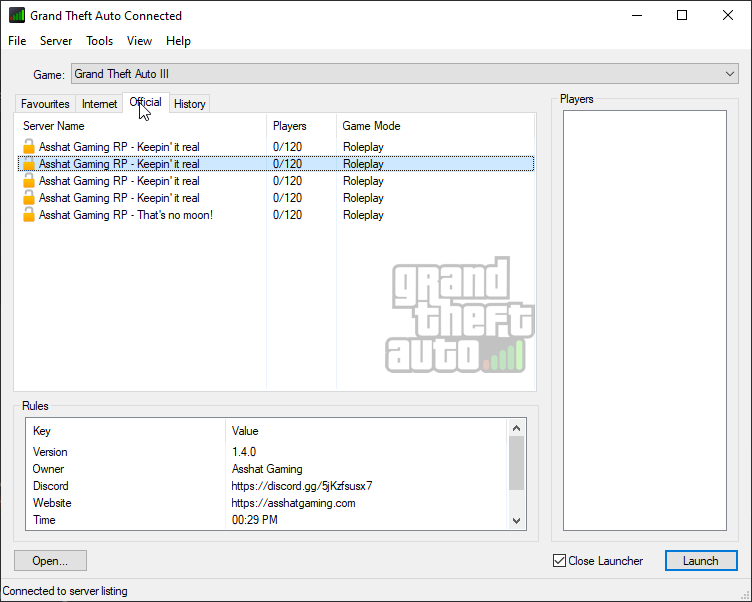Open the Server menu

tap(56, 41)
